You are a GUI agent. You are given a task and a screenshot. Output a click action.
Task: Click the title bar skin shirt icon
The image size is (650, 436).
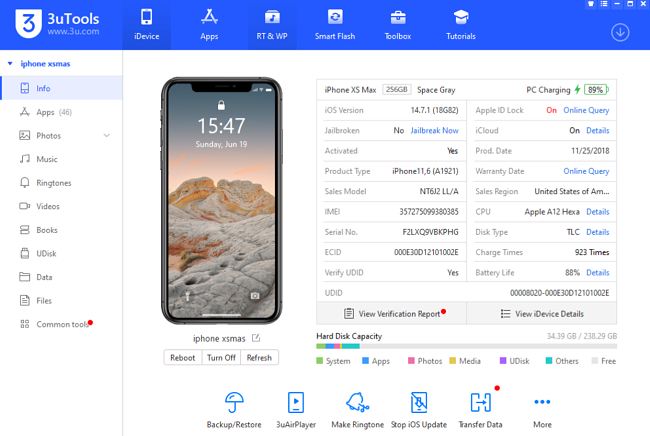[591, 4]
